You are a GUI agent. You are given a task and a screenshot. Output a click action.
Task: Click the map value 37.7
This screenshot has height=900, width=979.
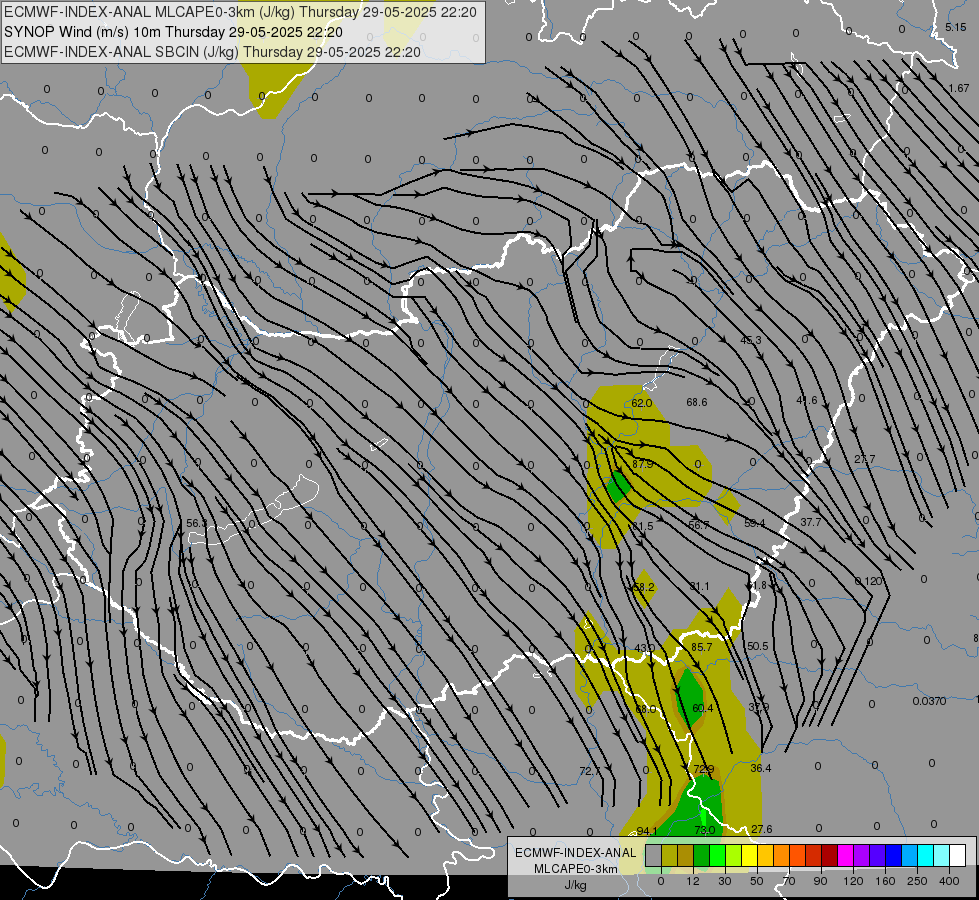coord(811,522)
